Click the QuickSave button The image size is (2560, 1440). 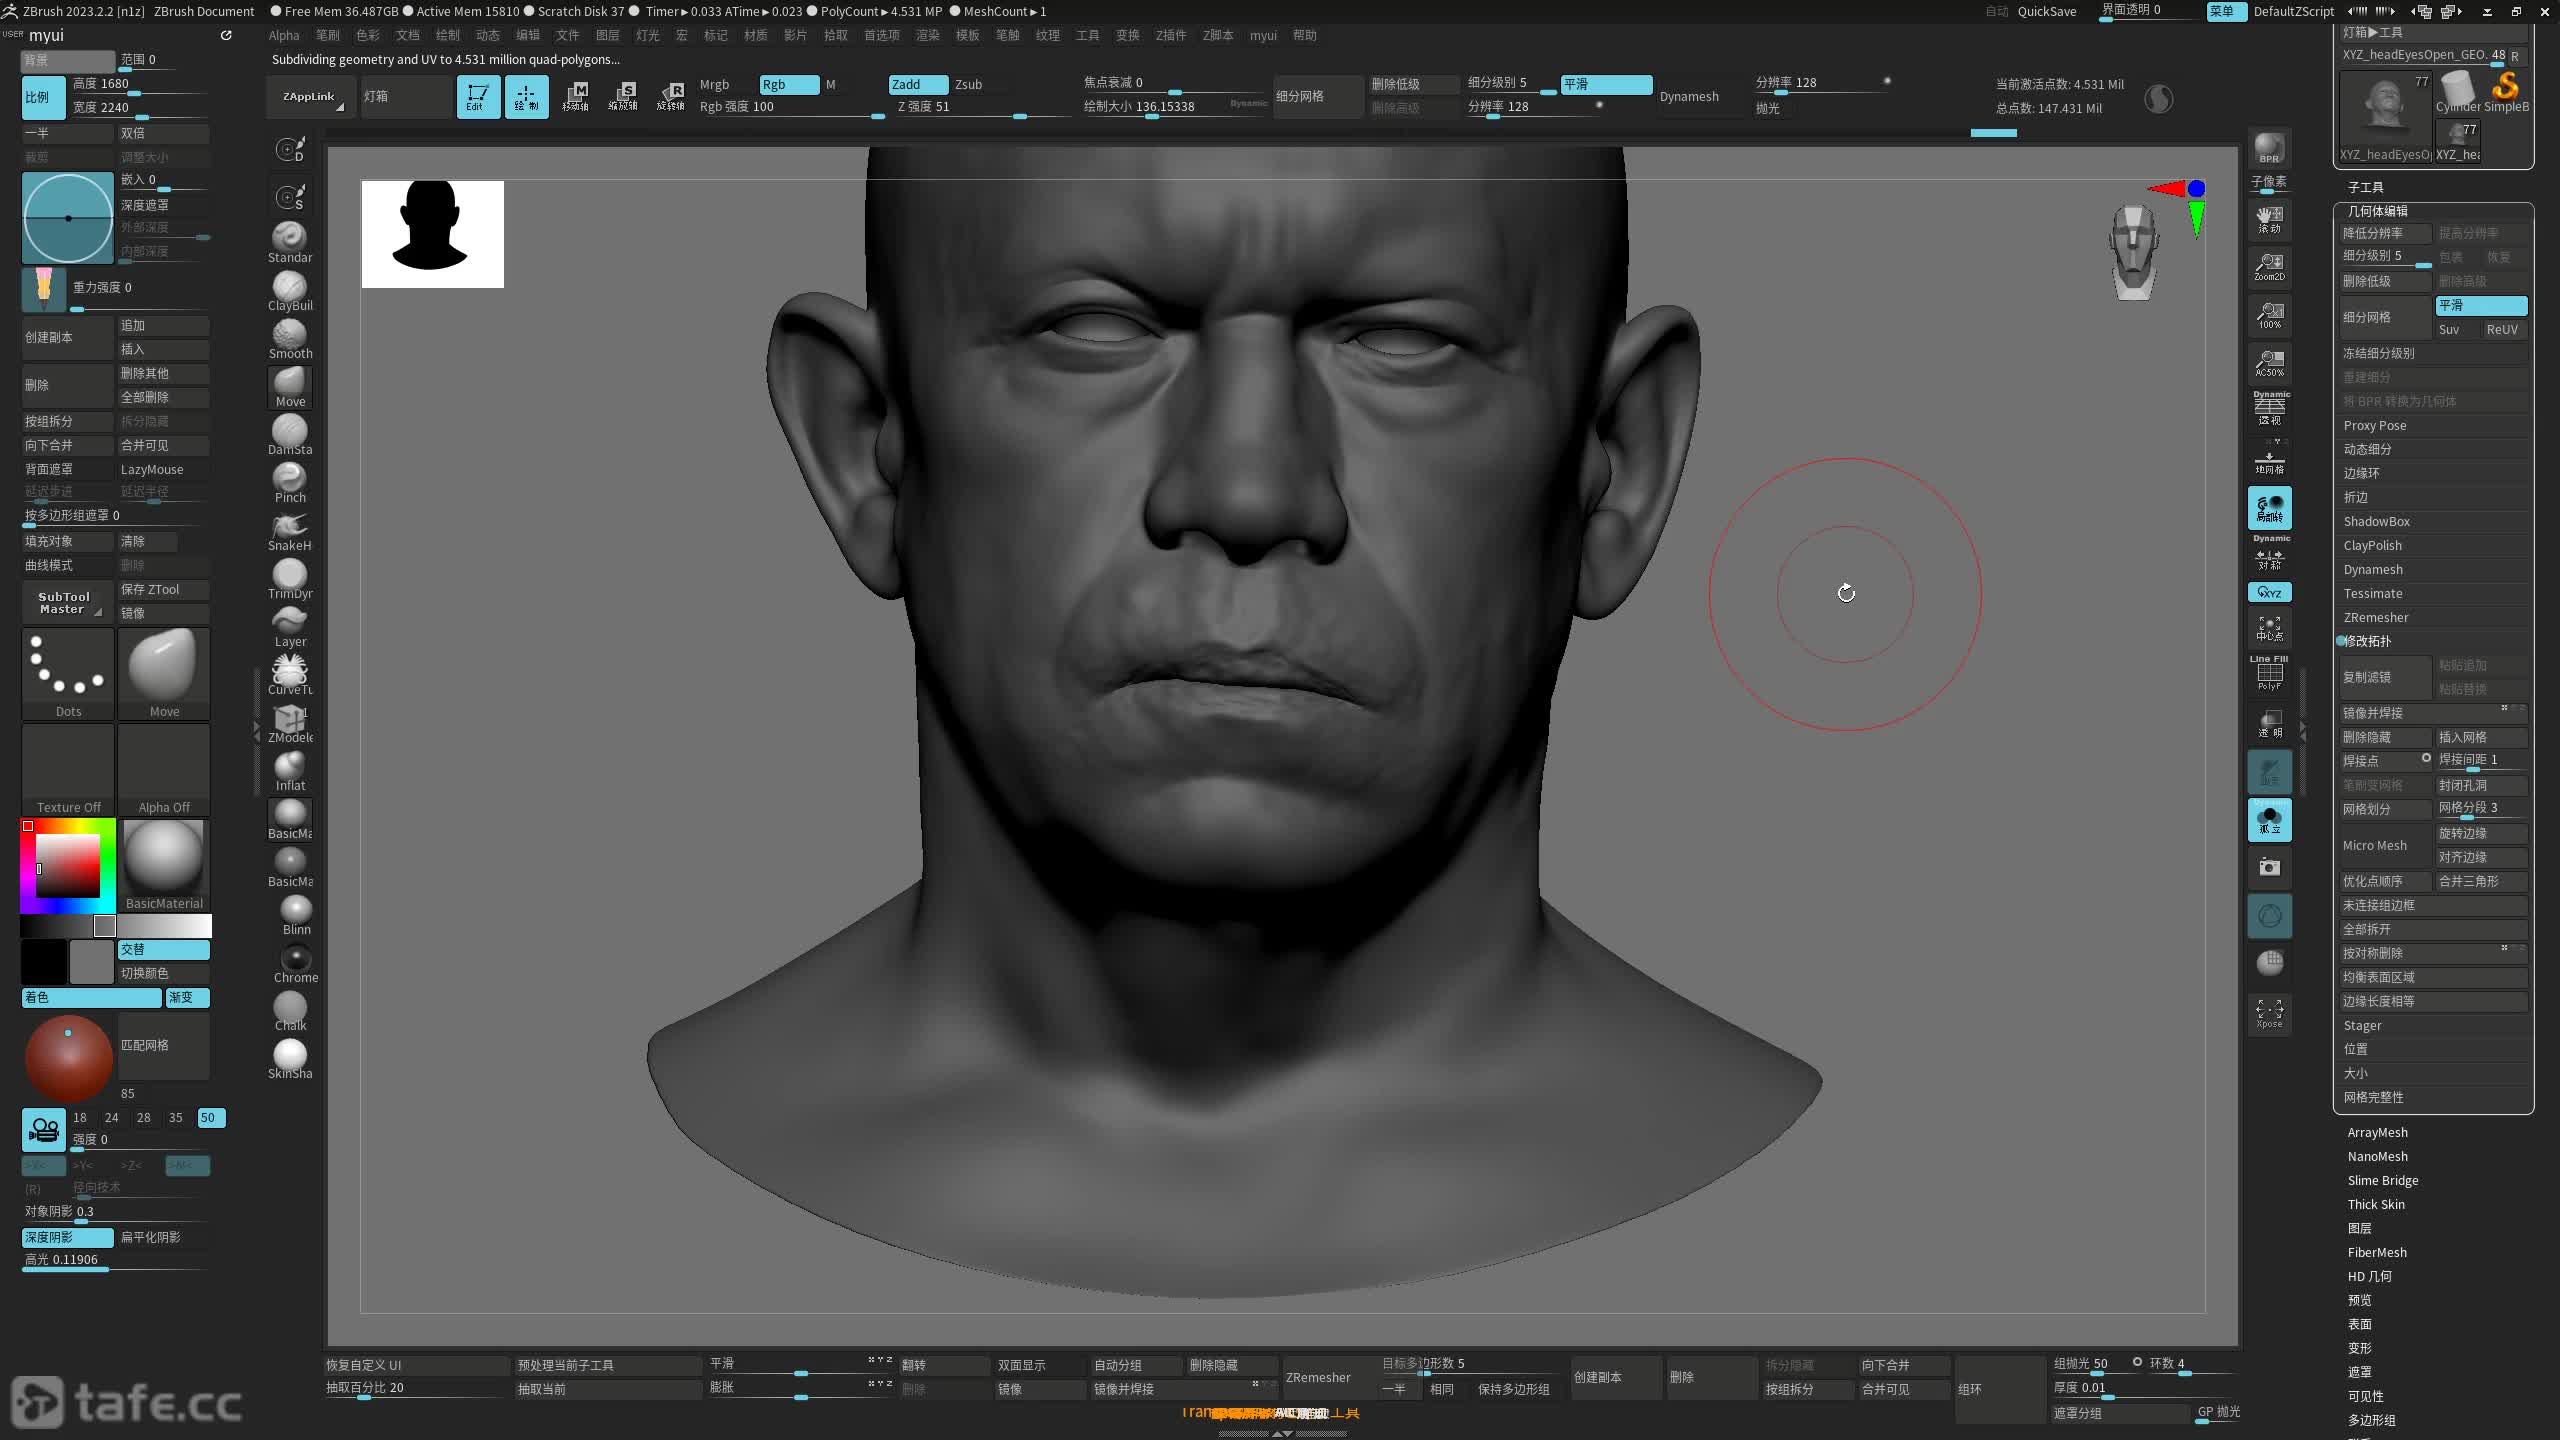coord(2046,11)
